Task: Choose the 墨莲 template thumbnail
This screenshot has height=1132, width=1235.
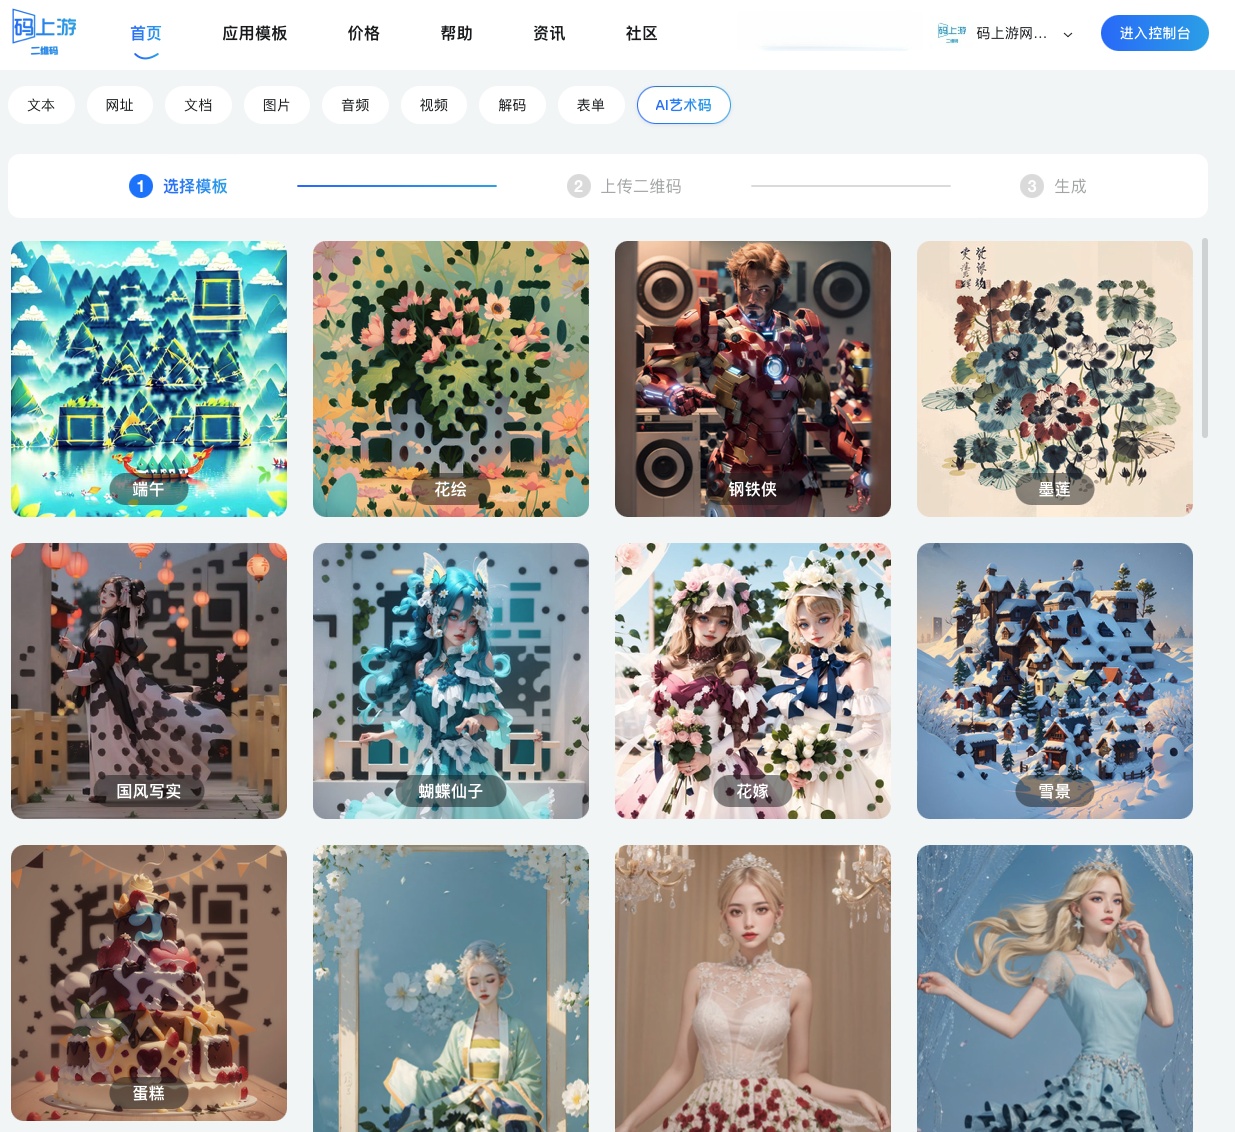Action: [x=1055, y=379]
